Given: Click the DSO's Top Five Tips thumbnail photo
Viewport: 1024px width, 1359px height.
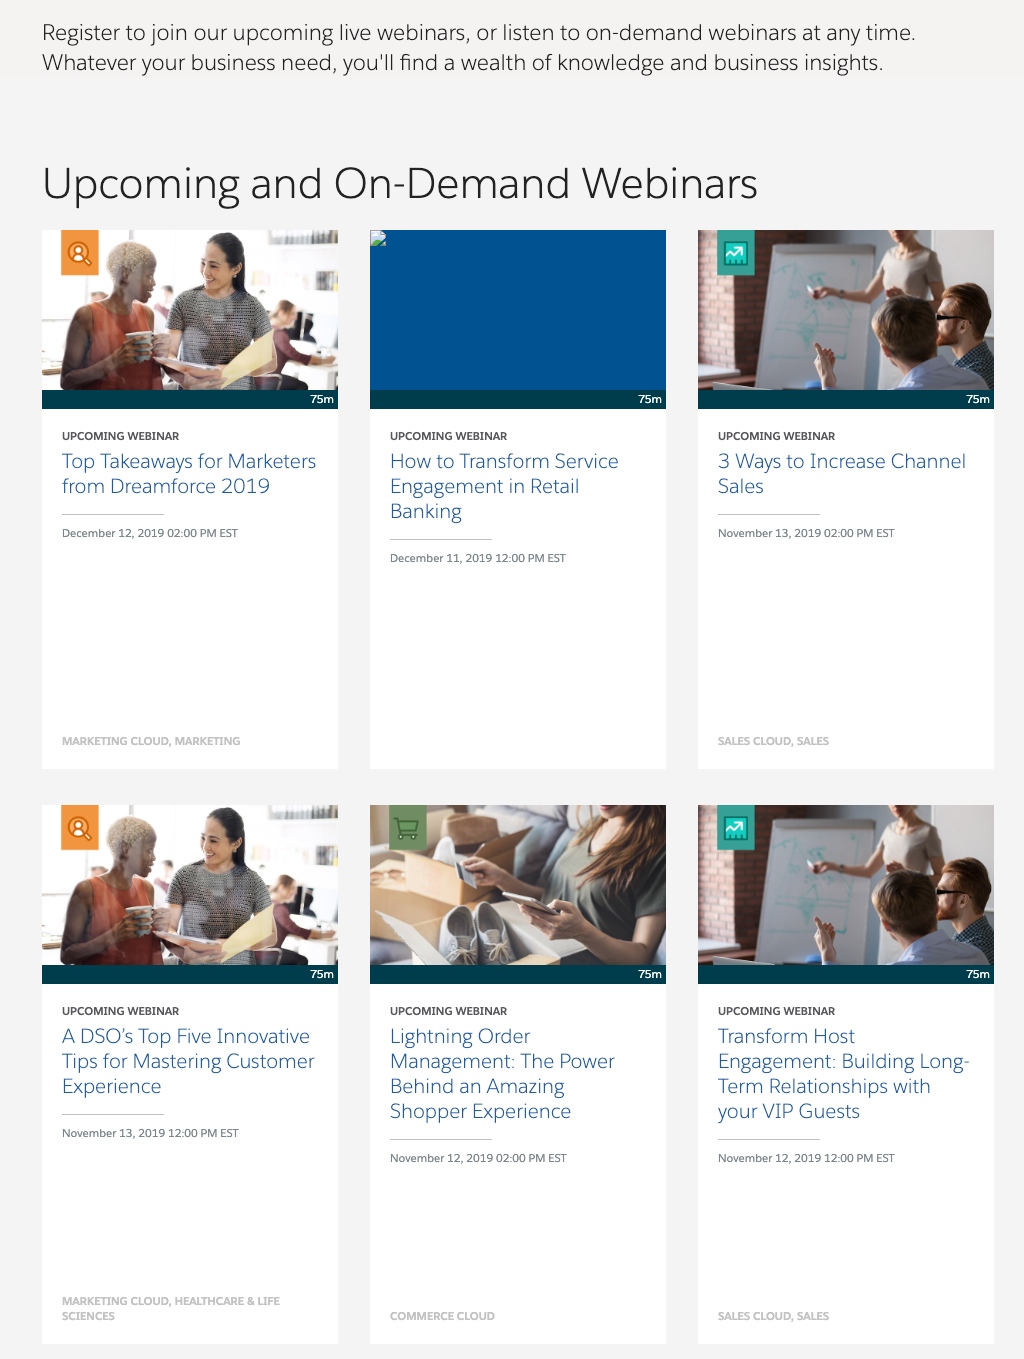Looking at the screenshot, I should click(x=190, y=885).
